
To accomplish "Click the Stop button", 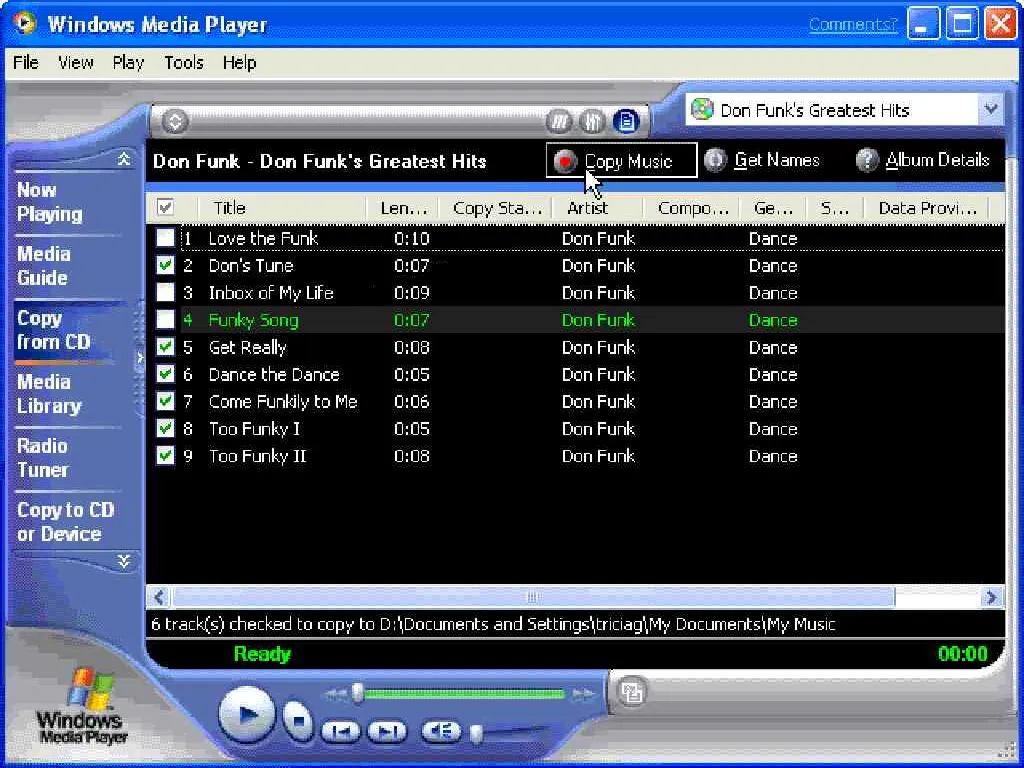I will 298,720.
